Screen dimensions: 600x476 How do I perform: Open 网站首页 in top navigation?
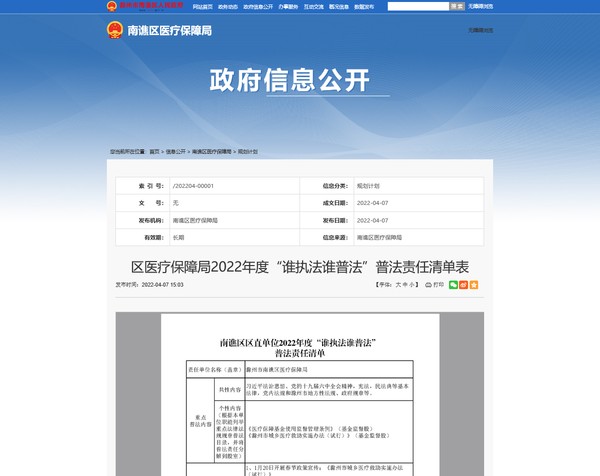202,7
